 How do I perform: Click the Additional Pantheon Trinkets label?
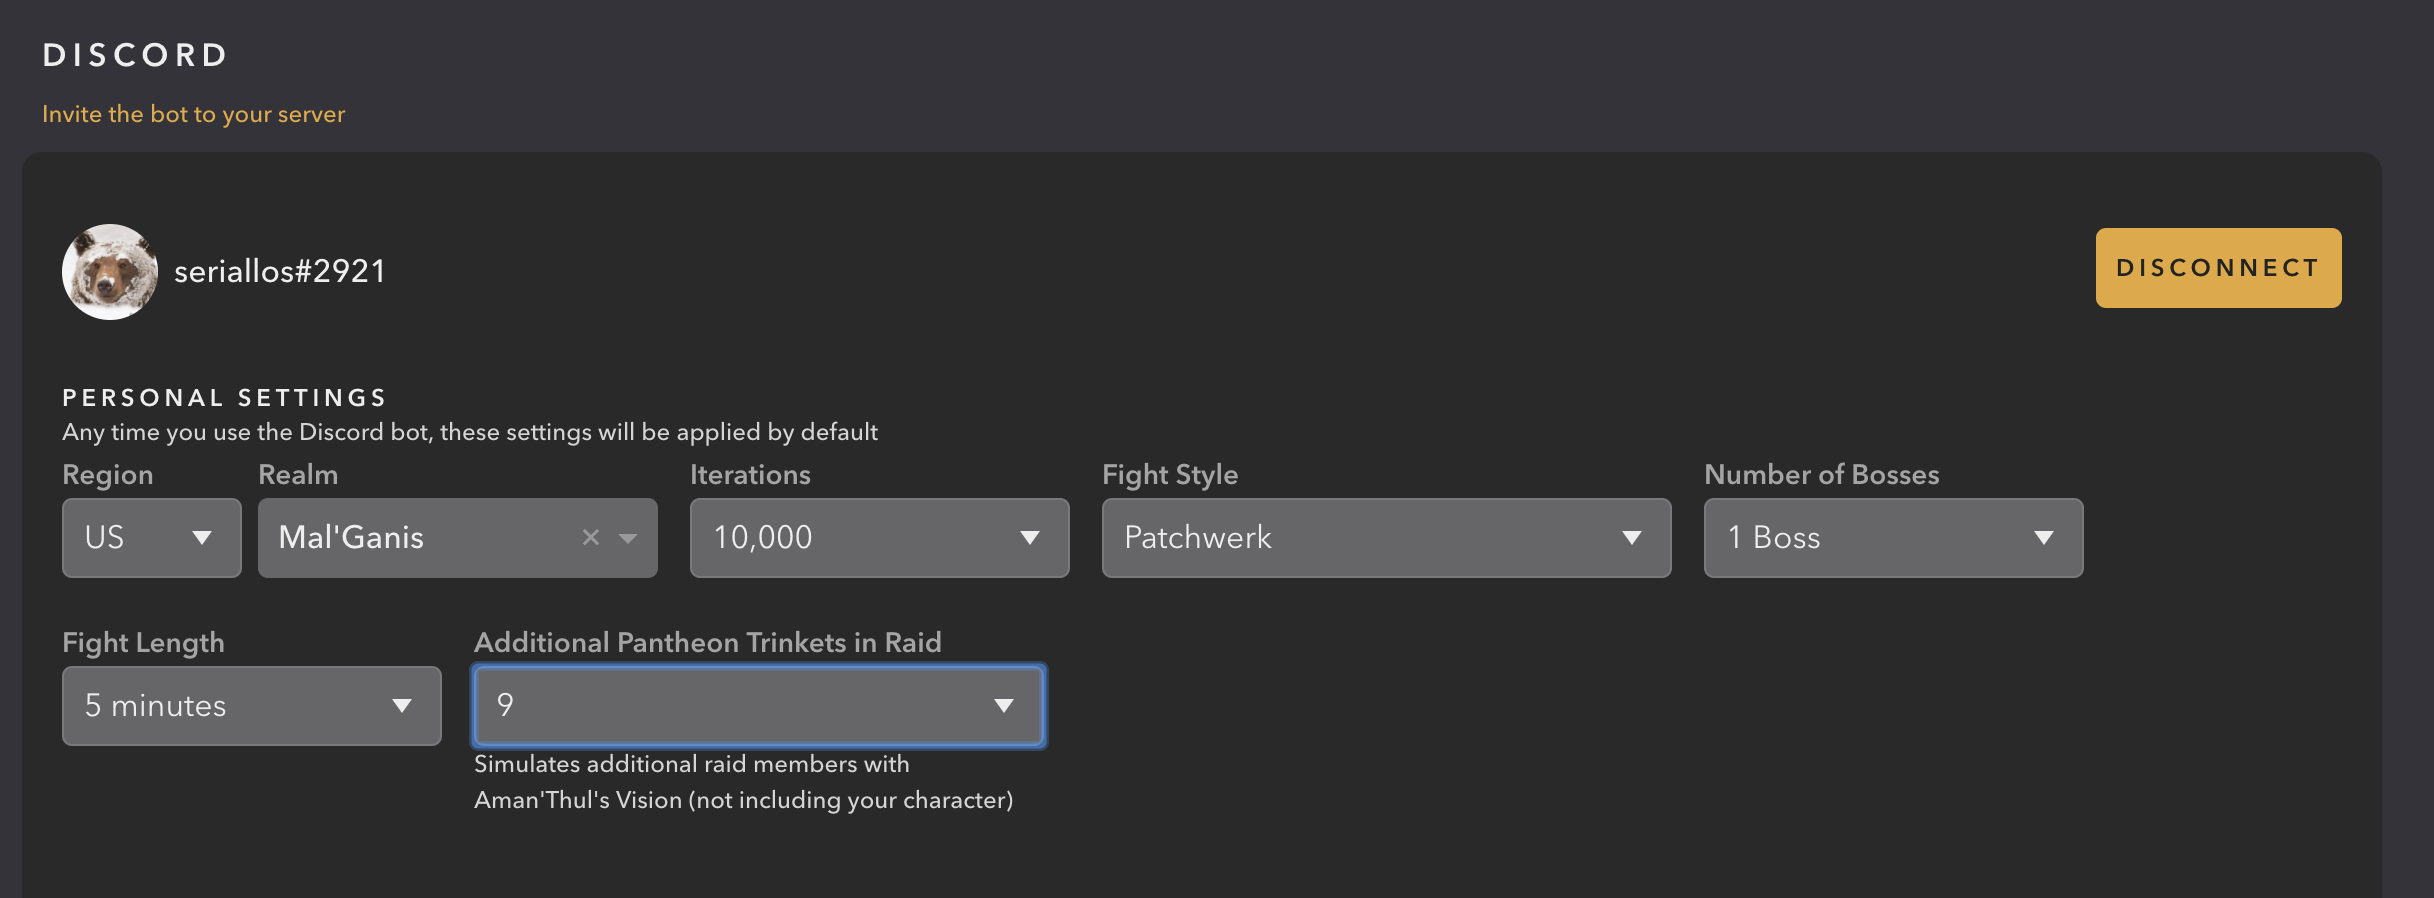pyautogui.click(x=707, y=642)
